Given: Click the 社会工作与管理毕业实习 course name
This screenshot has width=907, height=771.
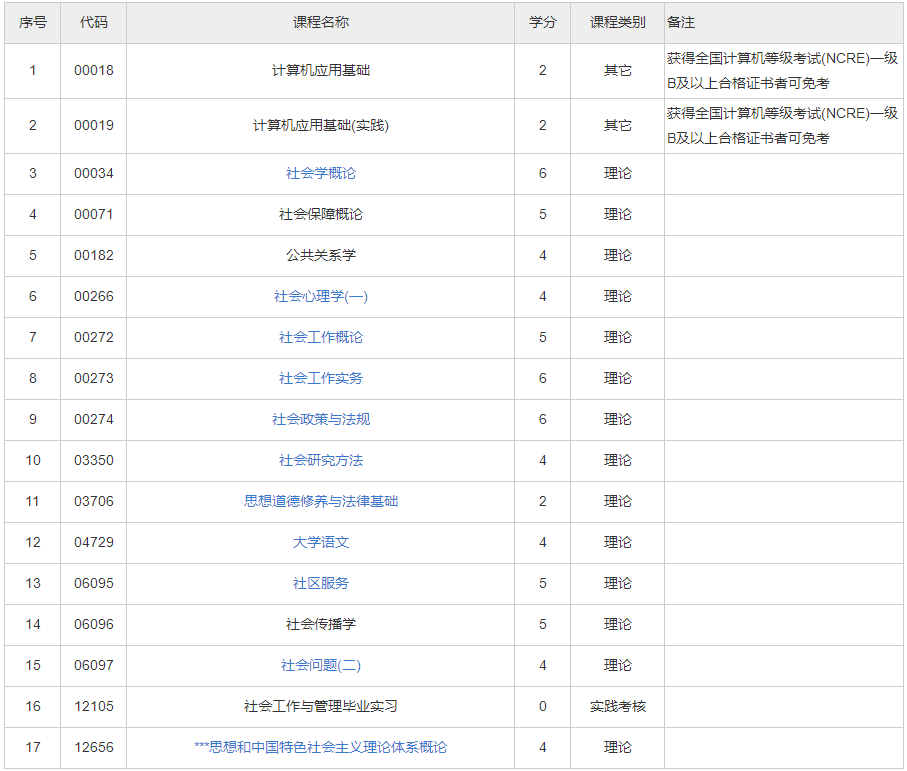Looking at the screenshot, I should pos(320,707).
